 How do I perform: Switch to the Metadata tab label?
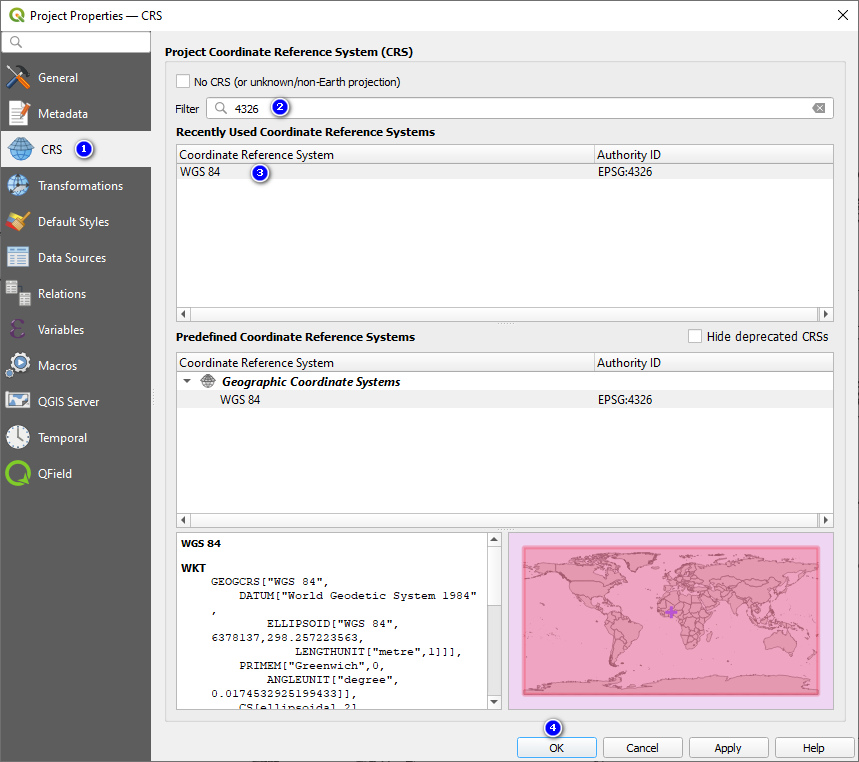(x=63, y=114)
